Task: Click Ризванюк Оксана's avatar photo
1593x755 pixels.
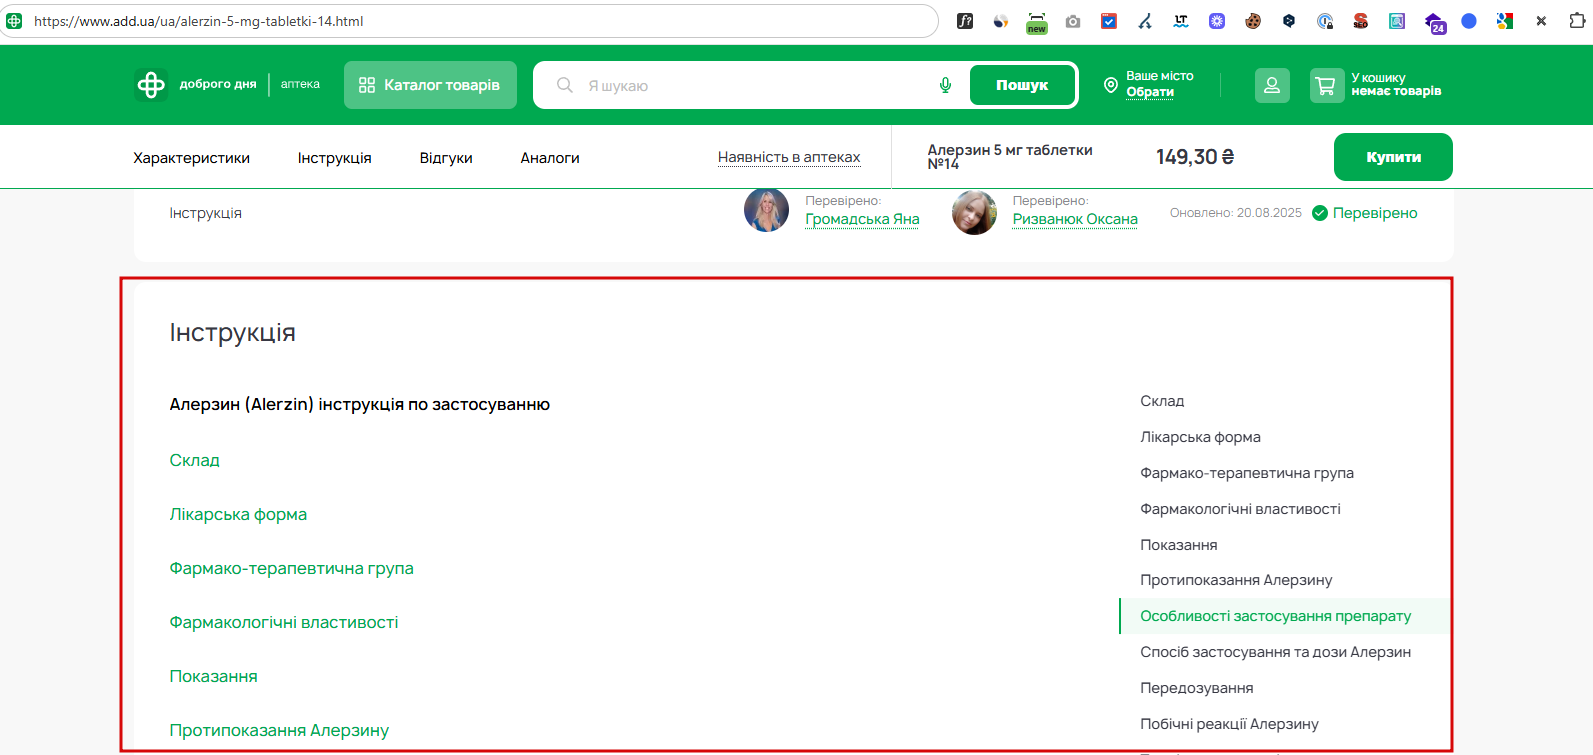Action: [x=975, y=212]
